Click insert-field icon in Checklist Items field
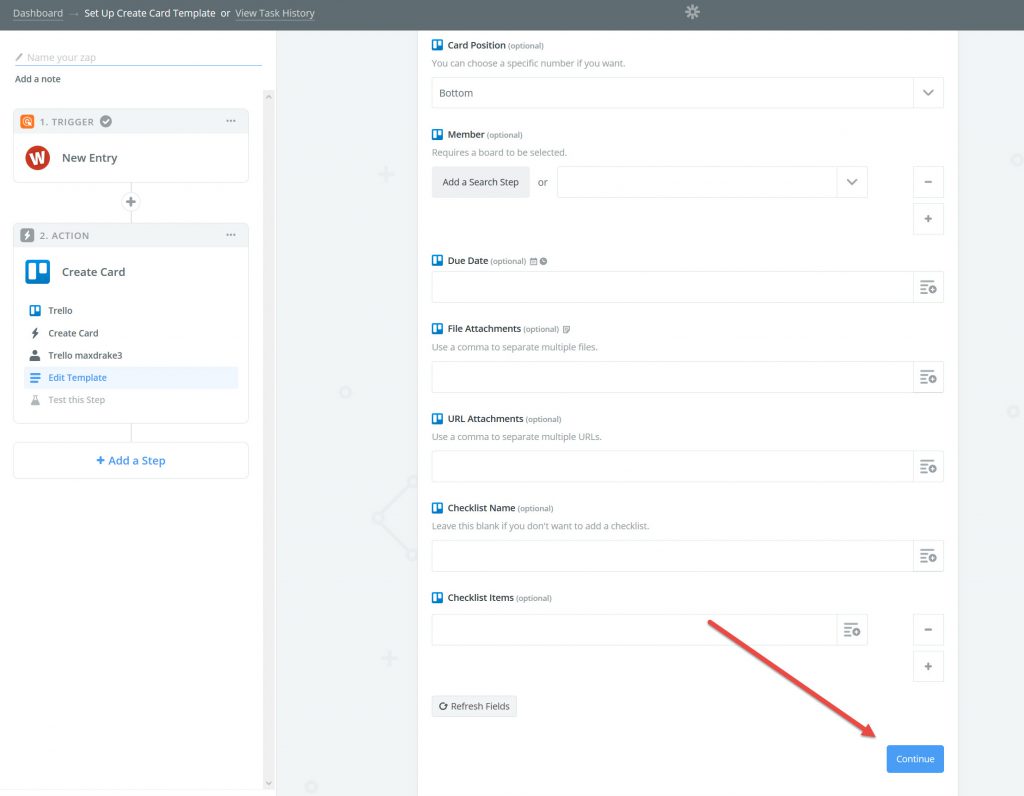Screen dimensions: 1024x796 pos(852,630)
